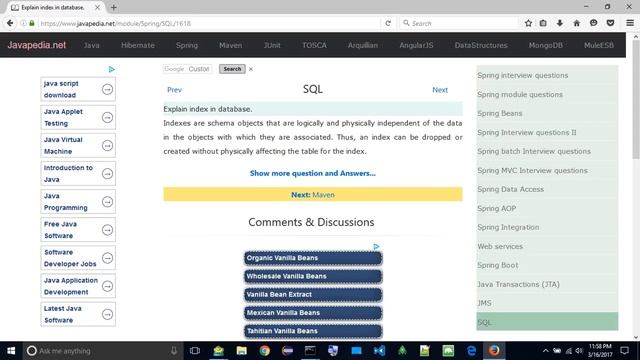
Task: Click the AdChoices icon above Vanilla Beans ads
Action: tap(376, 247)
